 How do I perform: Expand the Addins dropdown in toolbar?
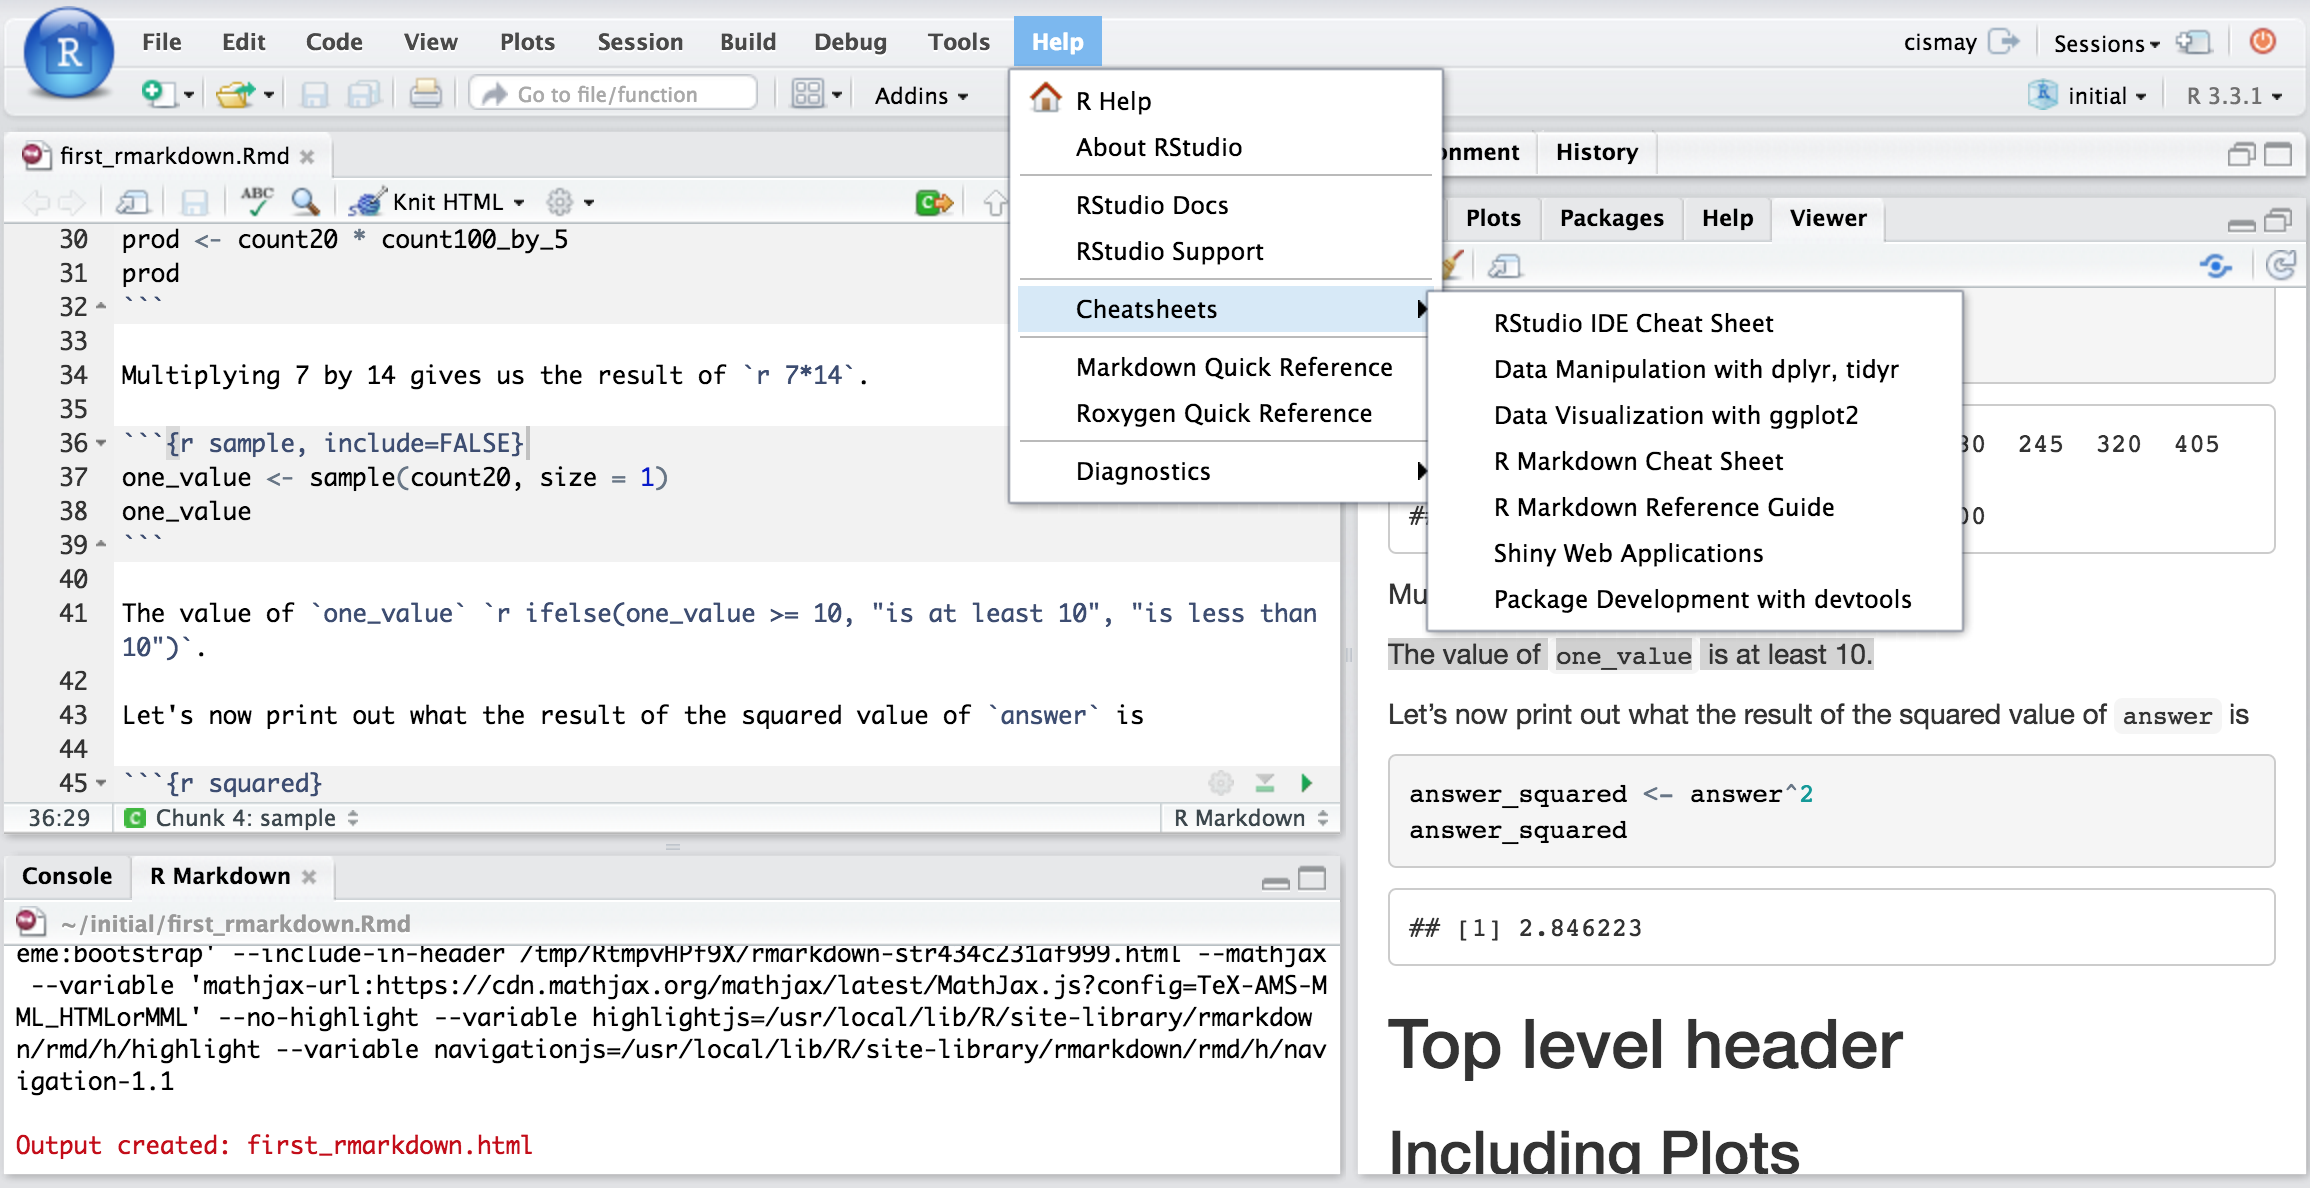pos(916,94)
